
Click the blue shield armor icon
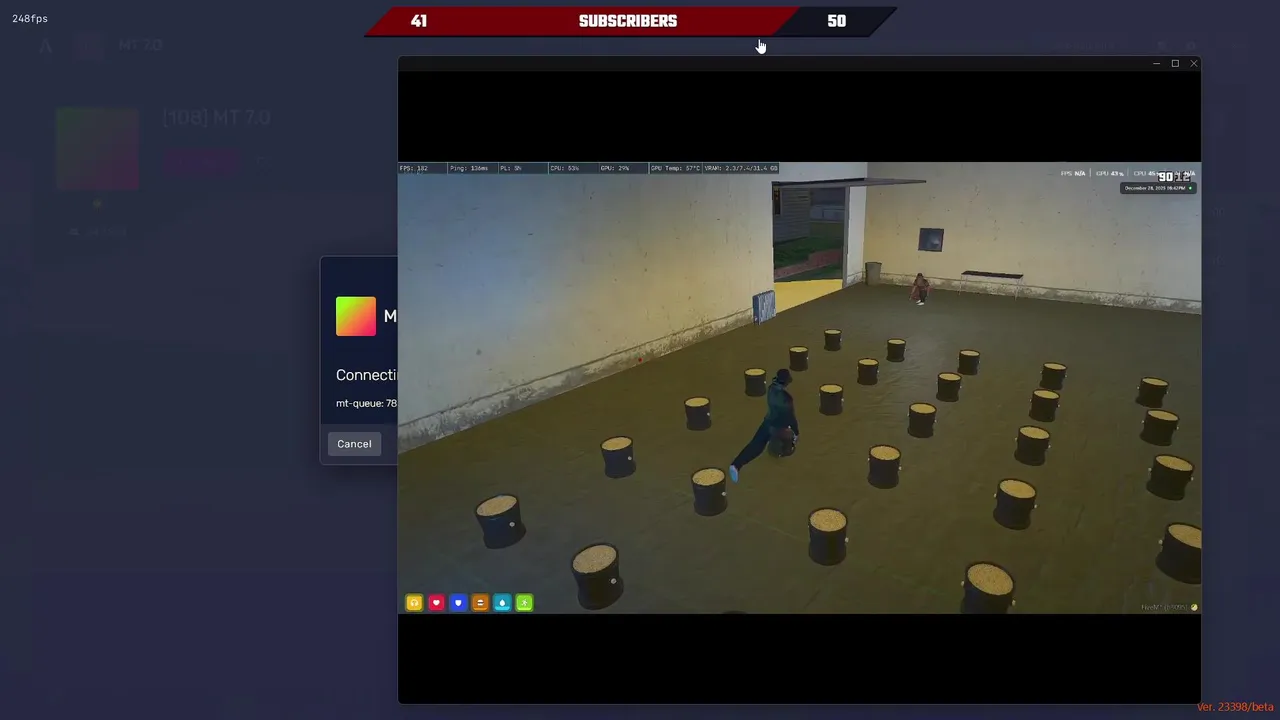coord(458,603)
